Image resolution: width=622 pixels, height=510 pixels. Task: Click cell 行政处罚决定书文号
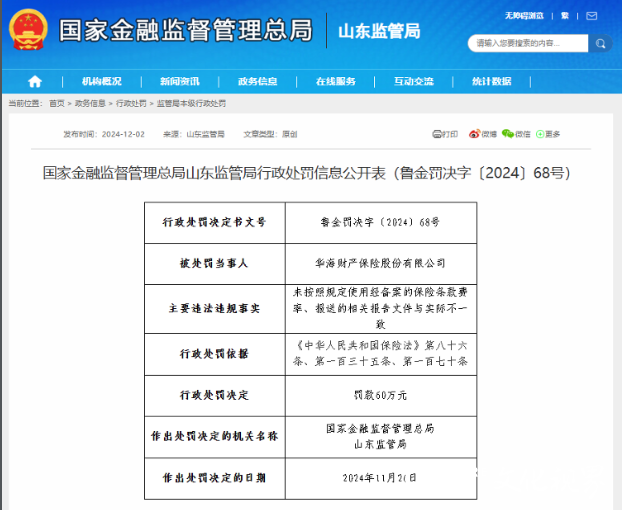pos(215,222)
